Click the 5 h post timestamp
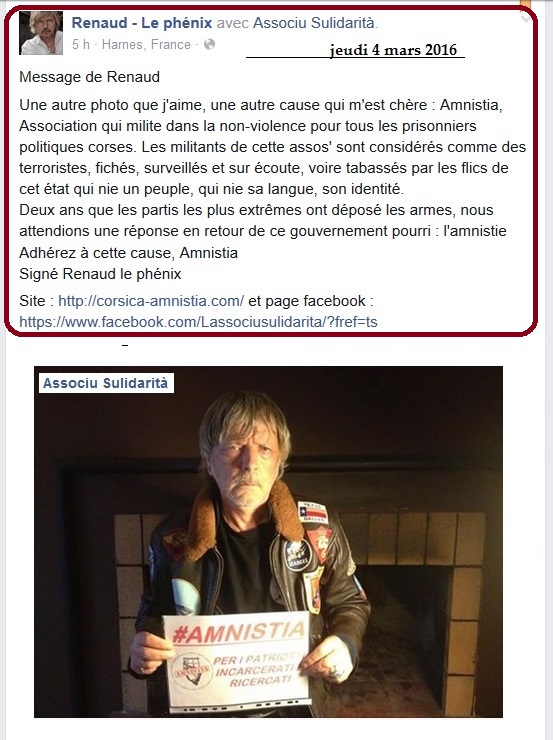This screenshot has height=740, width=553. click(81, 44)
